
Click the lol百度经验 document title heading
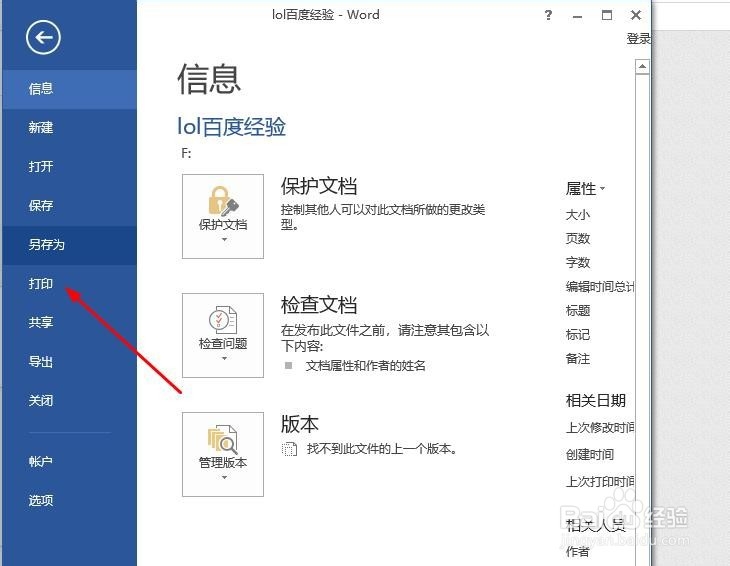click(231, 127)
